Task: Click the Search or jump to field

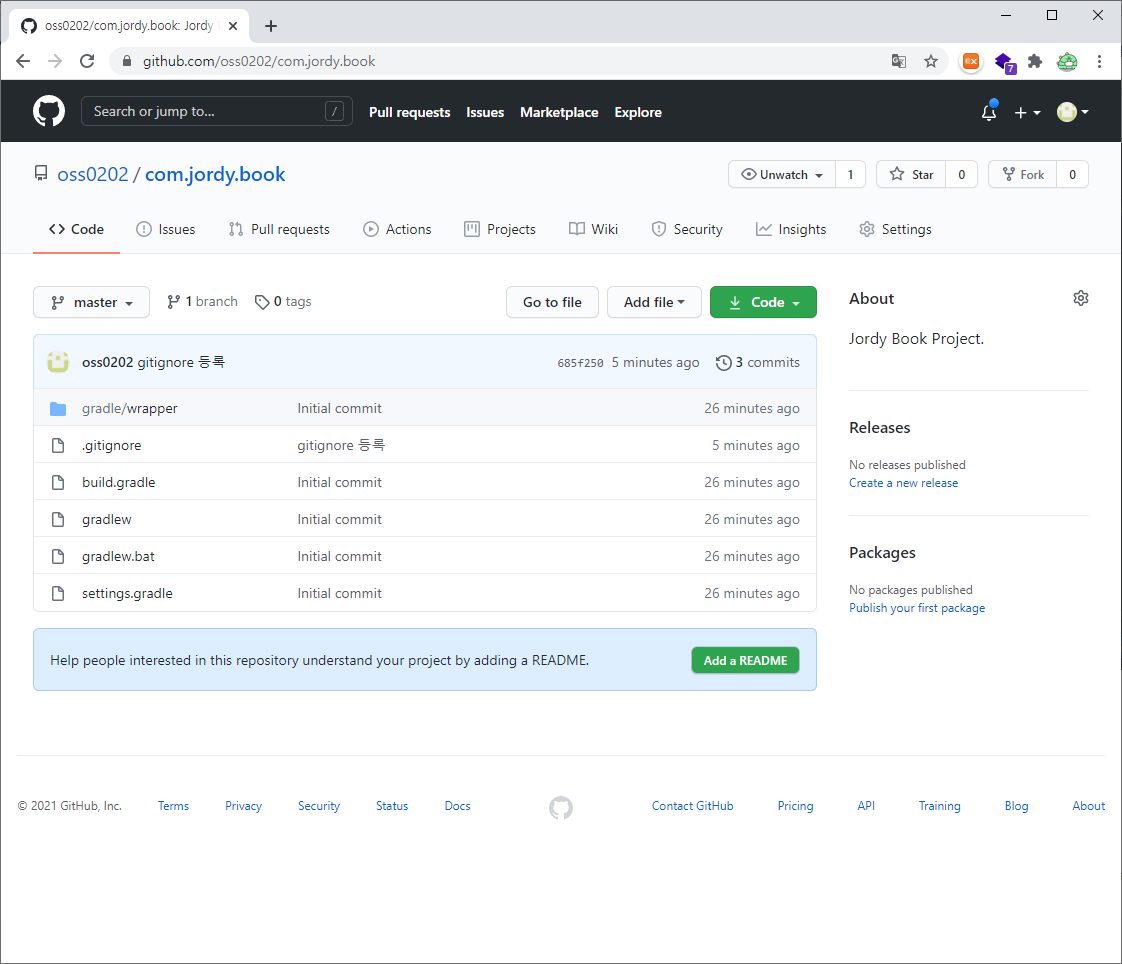Action: [217, 112]
